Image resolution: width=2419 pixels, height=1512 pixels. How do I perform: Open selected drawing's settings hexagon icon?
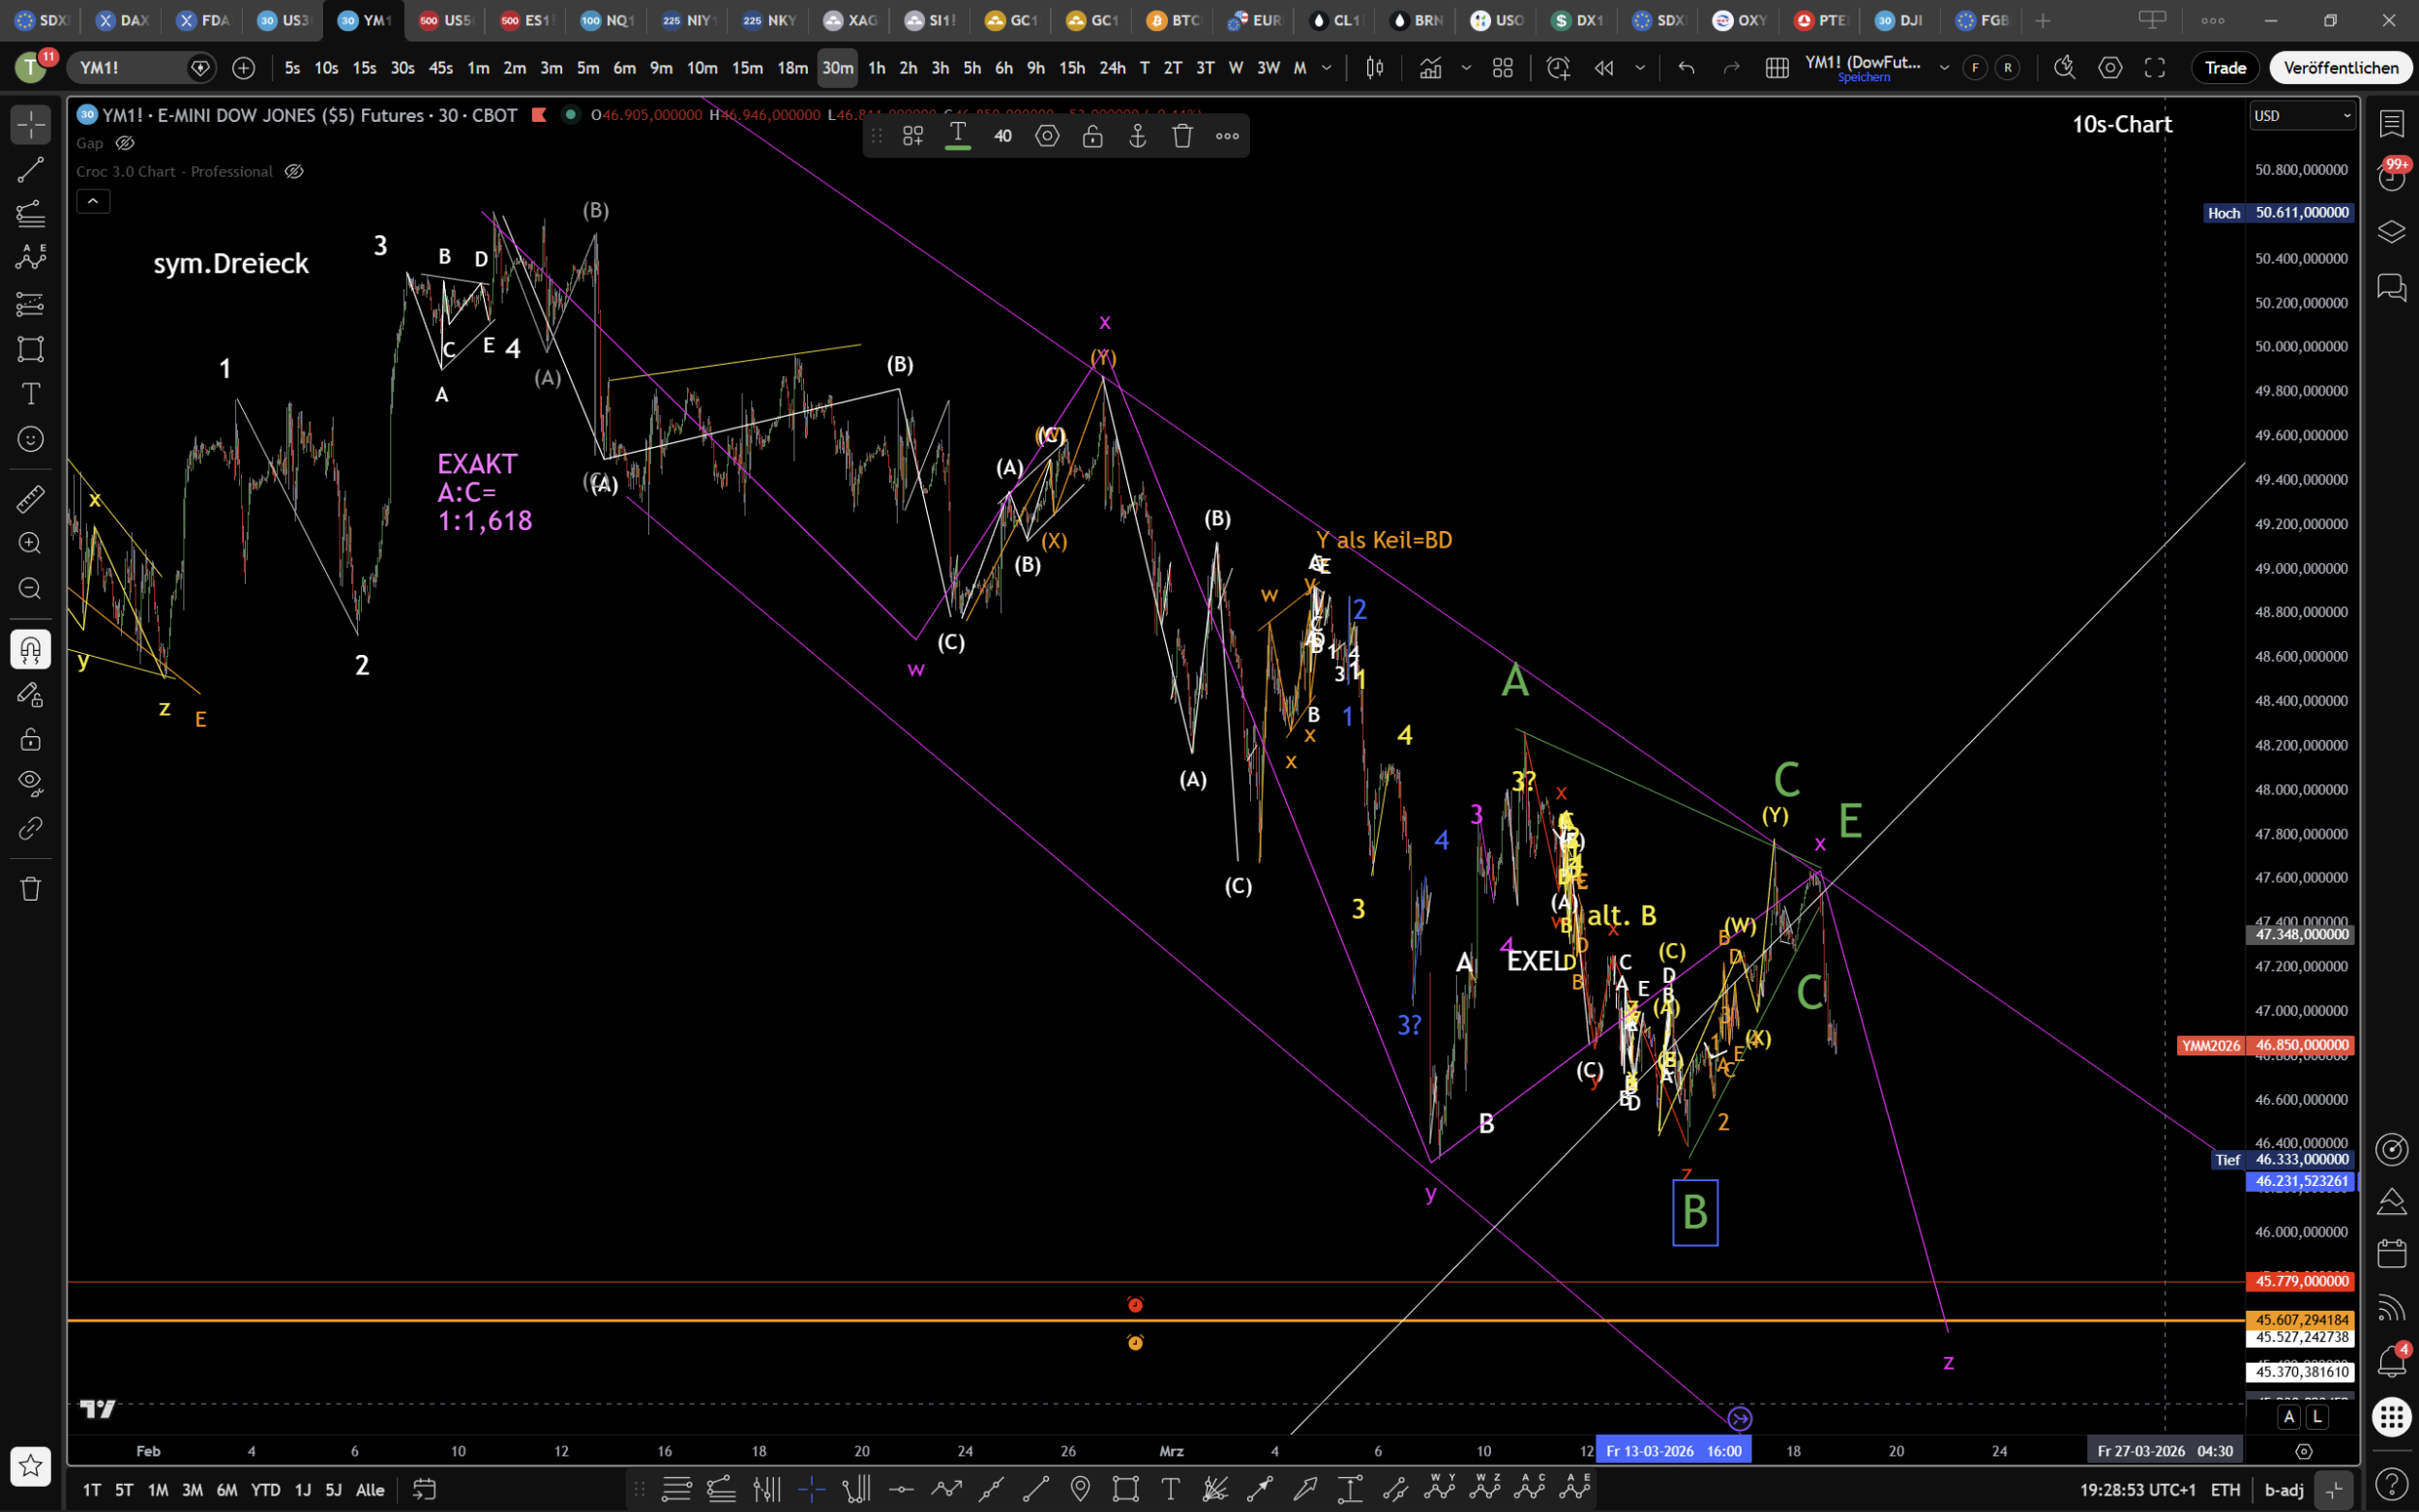click(1047, 136)
